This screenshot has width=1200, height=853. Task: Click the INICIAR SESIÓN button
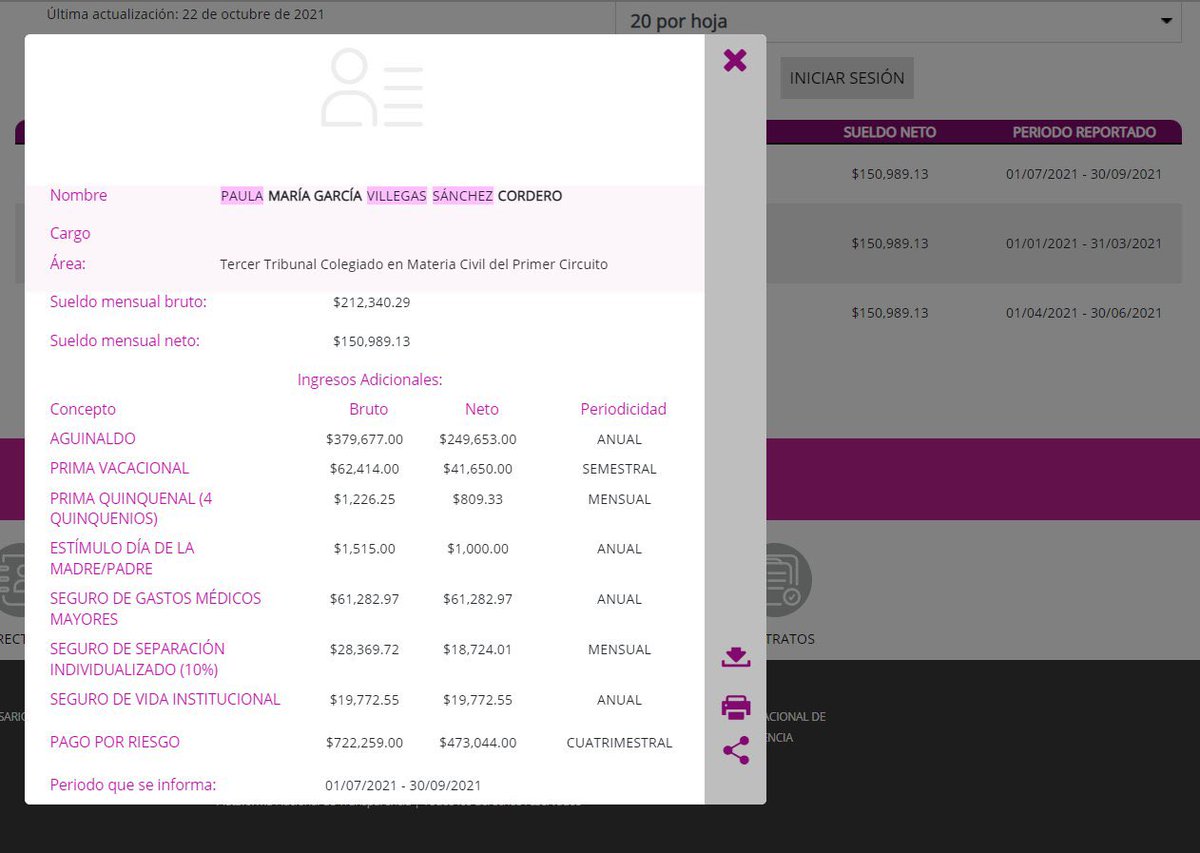pos(847,78)
